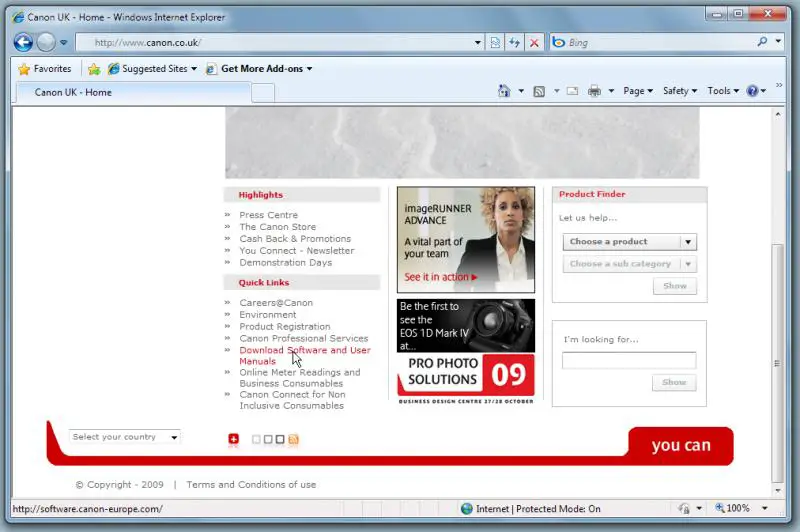
Task: Click the address bar showing canon.co.uk
Action: [x=276, y=43]
